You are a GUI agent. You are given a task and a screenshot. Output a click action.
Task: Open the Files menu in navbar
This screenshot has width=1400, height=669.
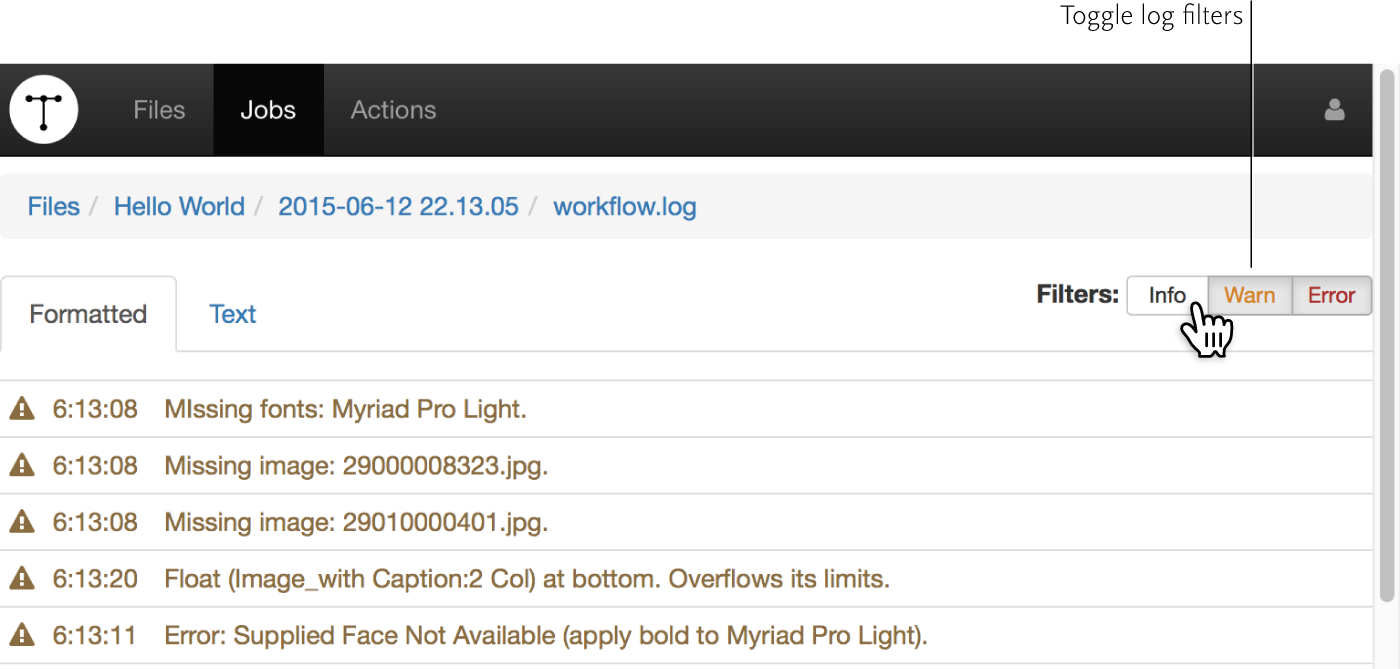(x=159, y=110)
